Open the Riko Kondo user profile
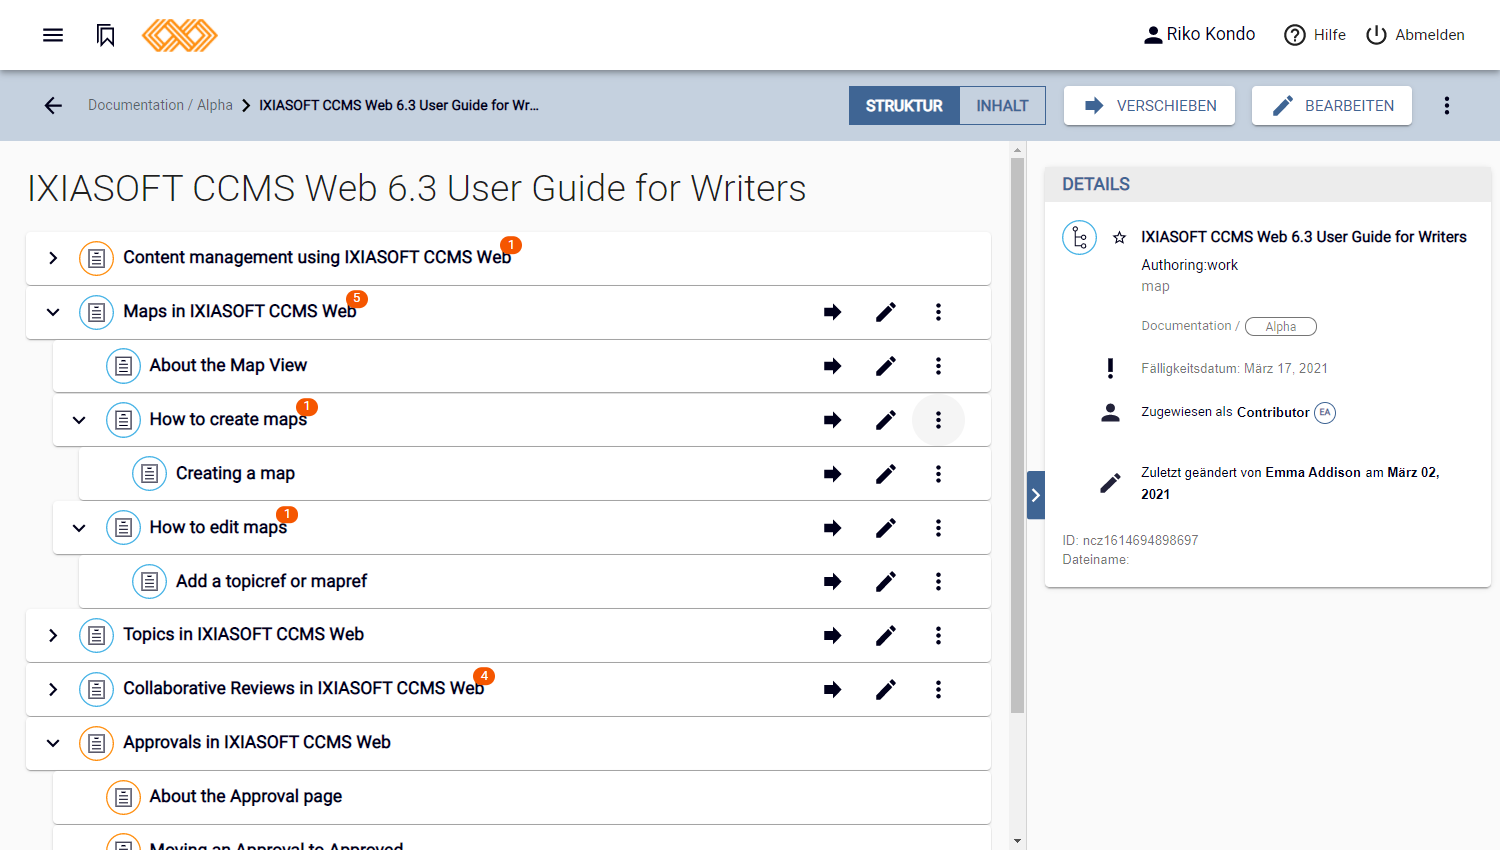This screenshot has width=1500, height=850. point(1199,34)
